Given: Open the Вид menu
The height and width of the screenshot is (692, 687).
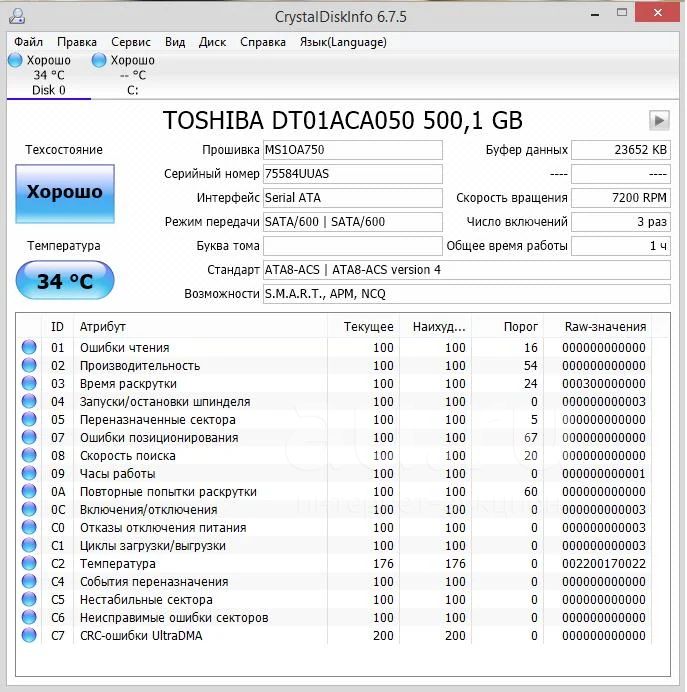Looking at the screenshot, I should 175,42.
